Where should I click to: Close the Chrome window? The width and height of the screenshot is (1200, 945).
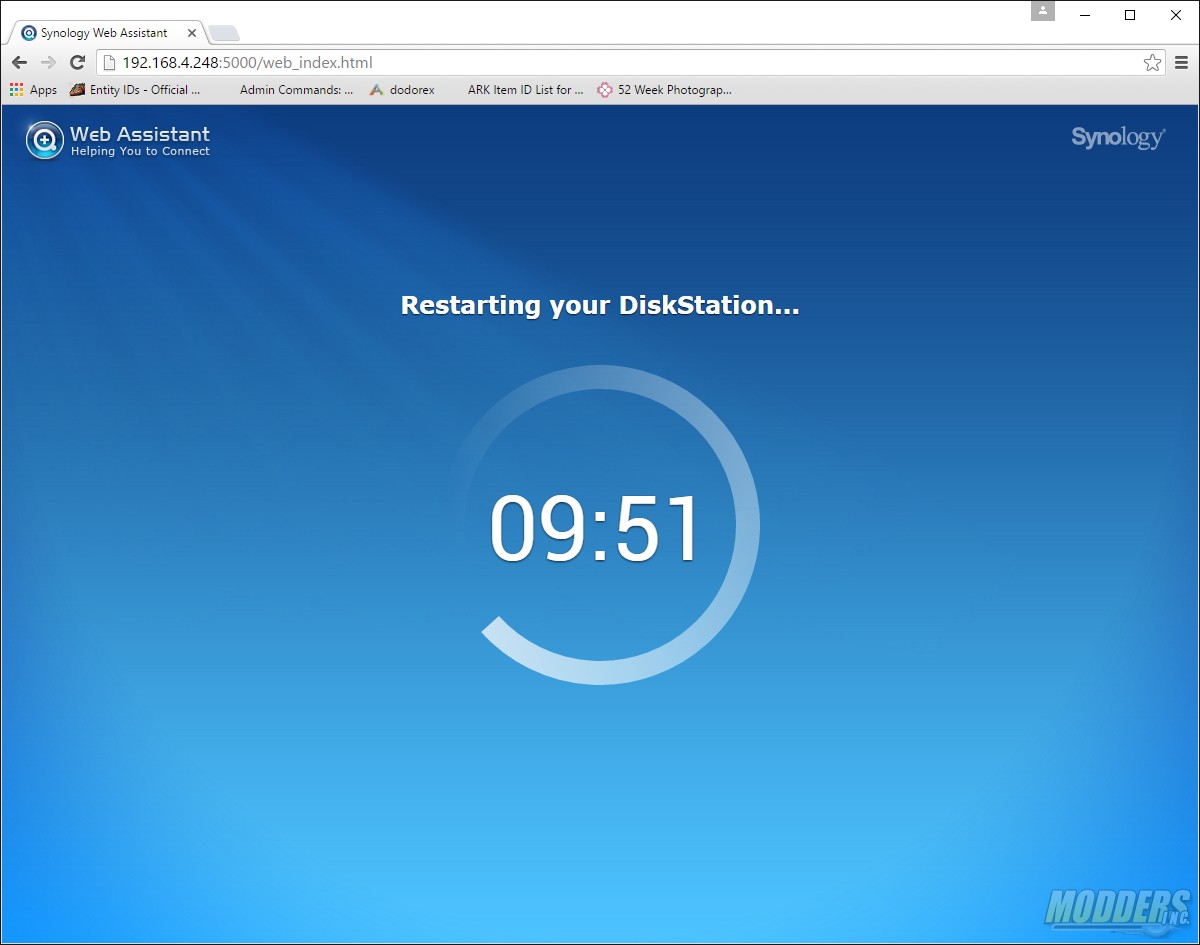coord(1176,15)
